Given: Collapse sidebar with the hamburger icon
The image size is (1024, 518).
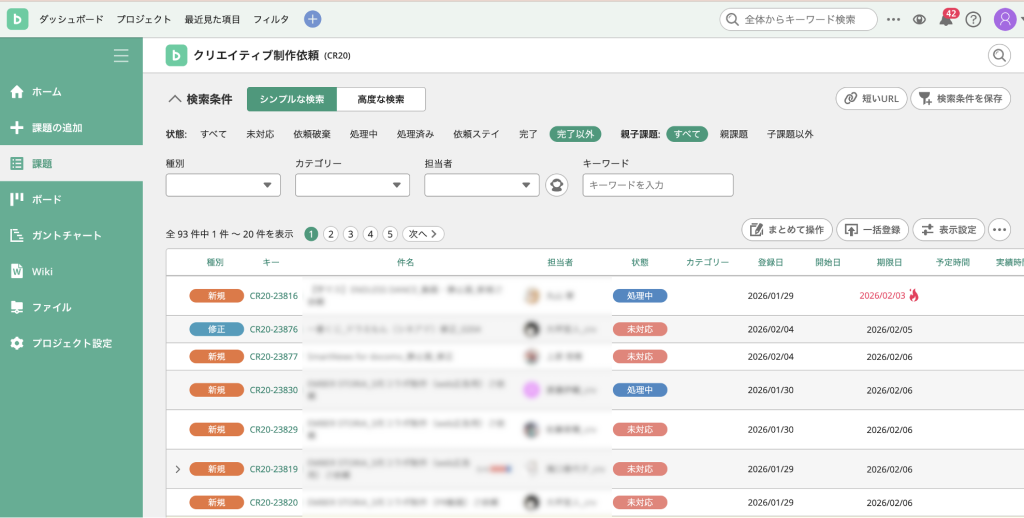Looking at the screenshot, I should (121, 56).
